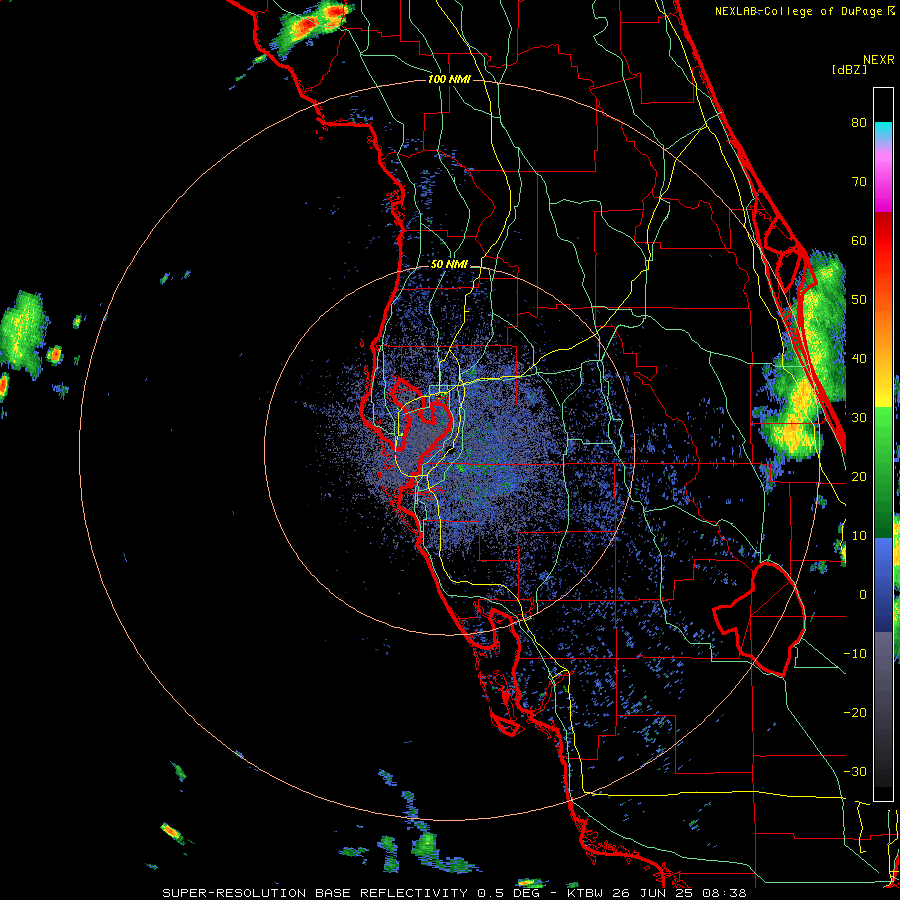The height and width of the screenshot is (900, 900).
Task: Click the NEXR label above the color bar
Action: (x=879, y=60)
